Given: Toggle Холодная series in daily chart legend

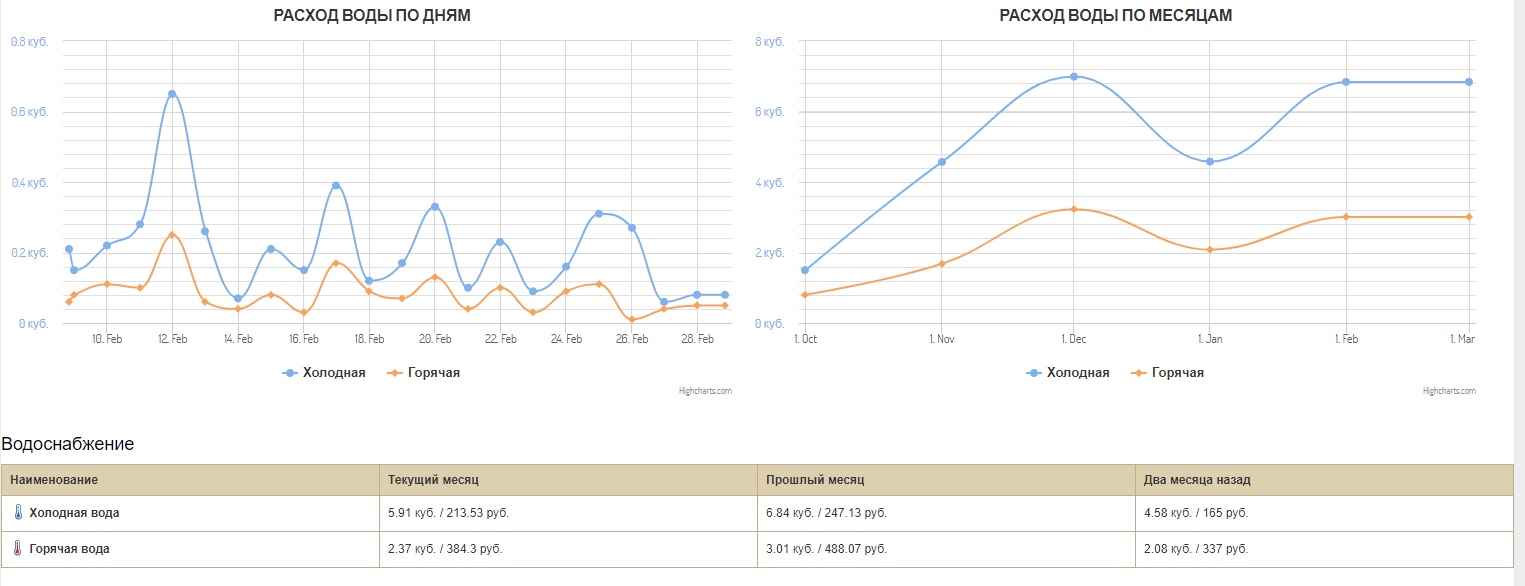Looking at the screenshot, I should click(x=324, y=373).
